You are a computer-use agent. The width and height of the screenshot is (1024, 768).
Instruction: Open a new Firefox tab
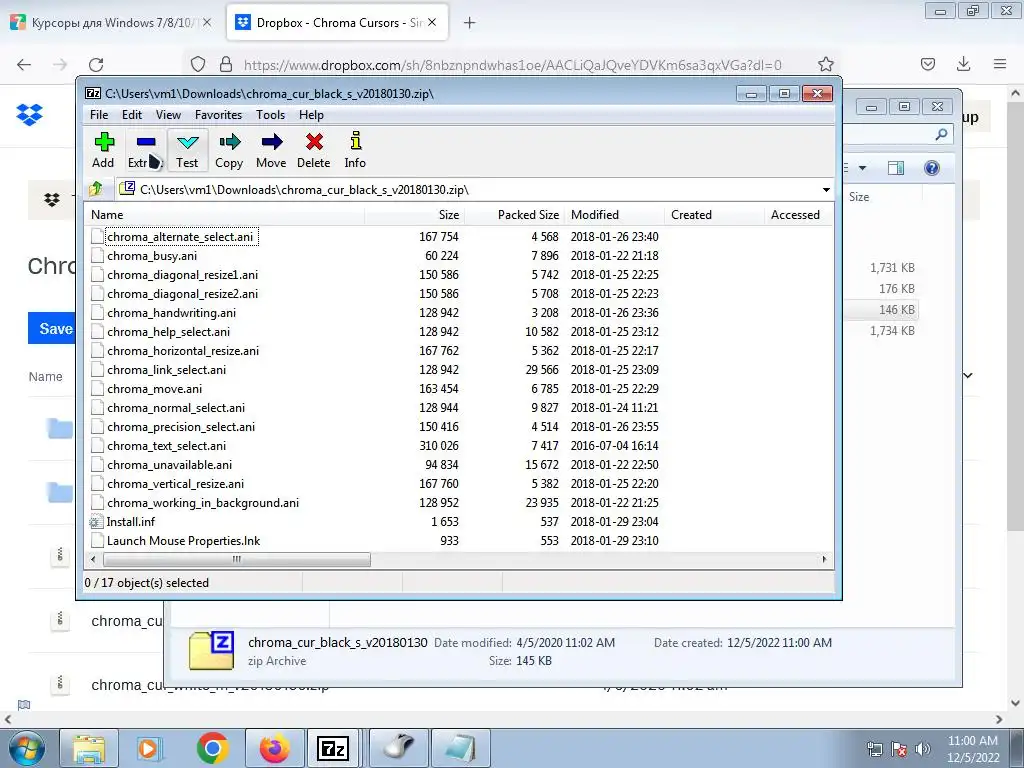469,23
